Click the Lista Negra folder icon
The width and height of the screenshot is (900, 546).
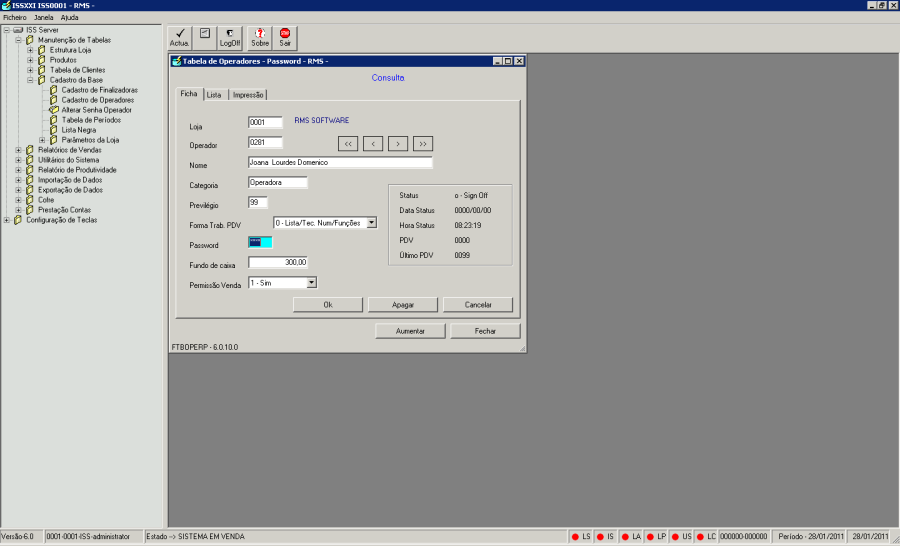[x=53, y=130]
